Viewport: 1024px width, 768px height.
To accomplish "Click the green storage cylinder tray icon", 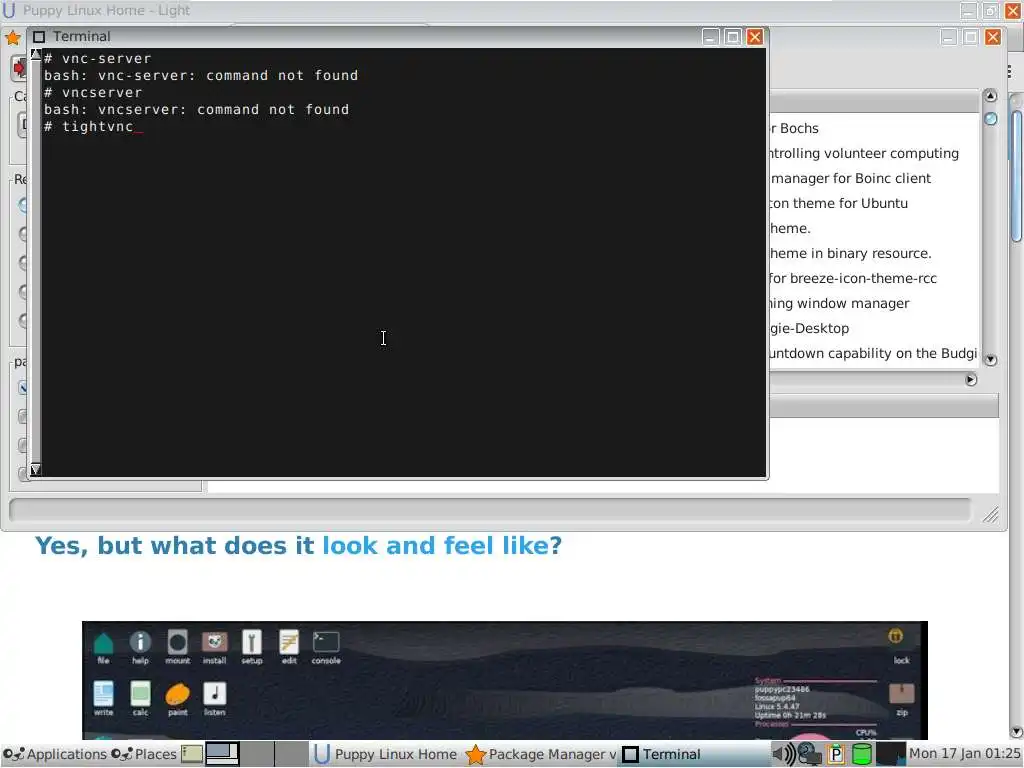I will (x=862, y=754).
